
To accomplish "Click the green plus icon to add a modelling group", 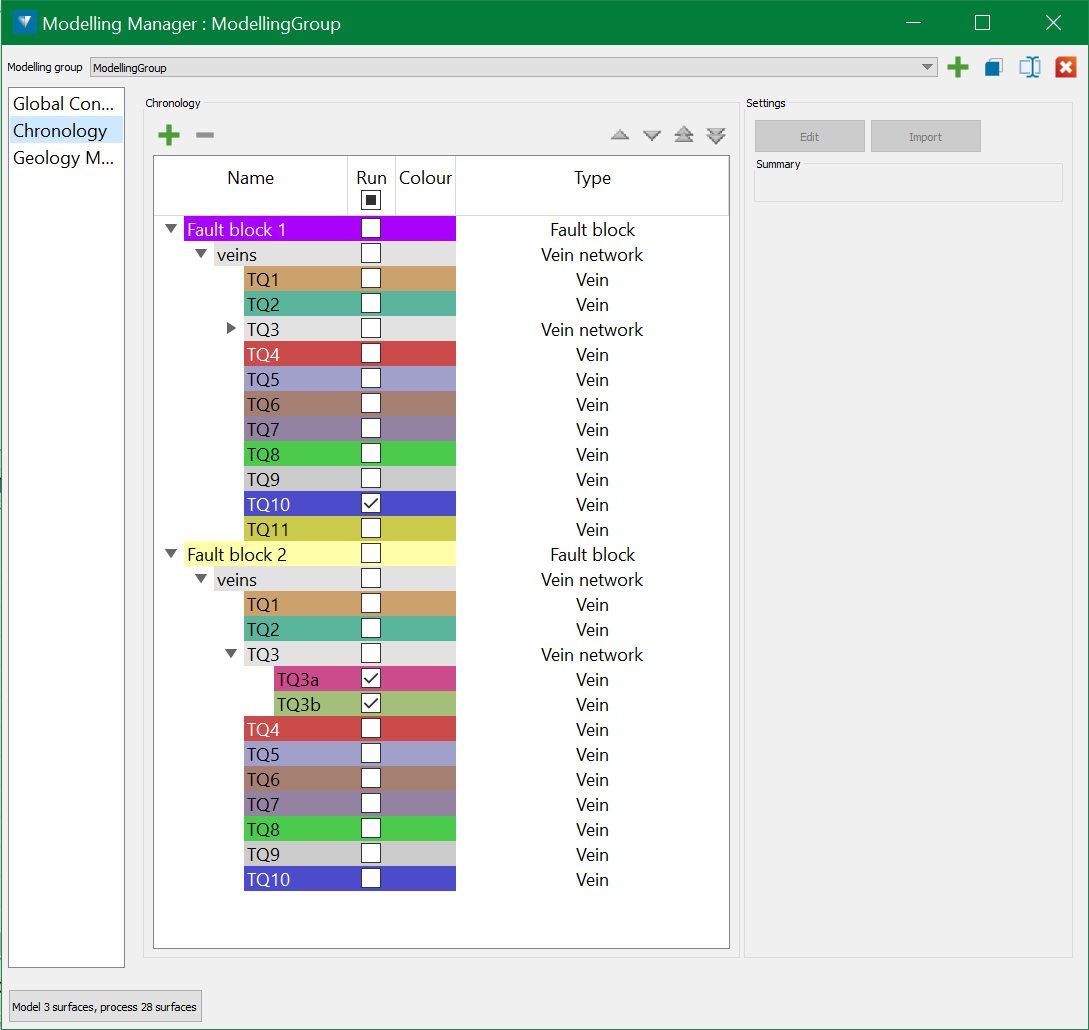I will pos(958,68).
